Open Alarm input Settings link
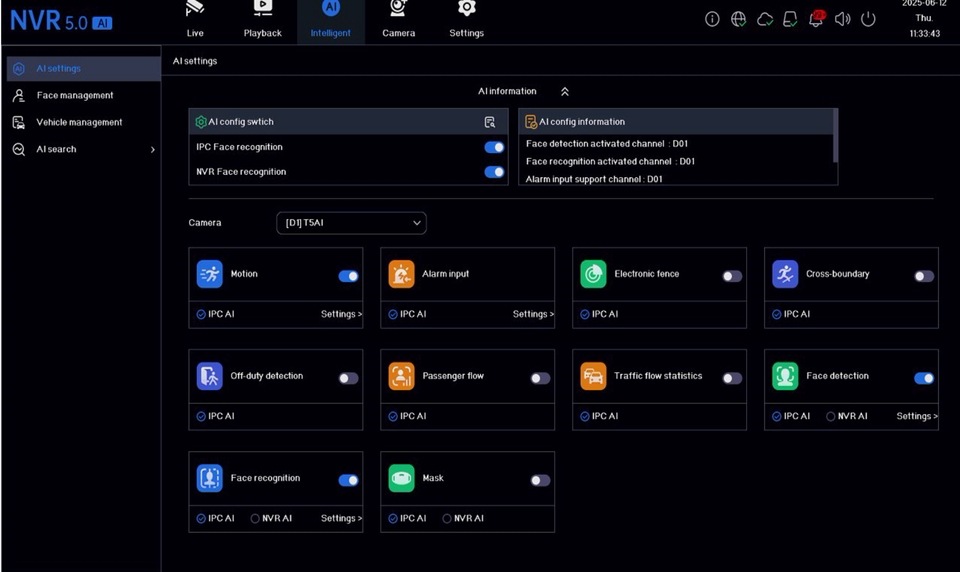The image size is (960, 572). pyautogui.click(x=533, y=314)
